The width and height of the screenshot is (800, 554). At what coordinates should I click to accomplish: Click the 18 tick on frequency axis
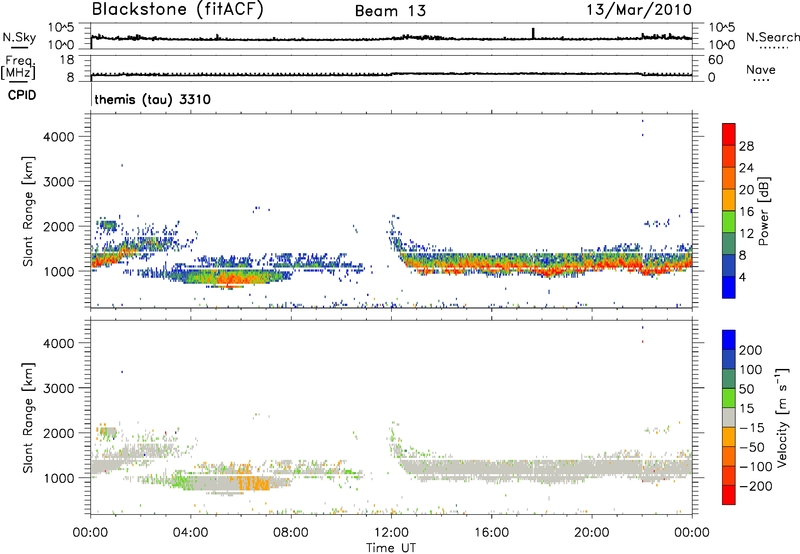(67, 60)
